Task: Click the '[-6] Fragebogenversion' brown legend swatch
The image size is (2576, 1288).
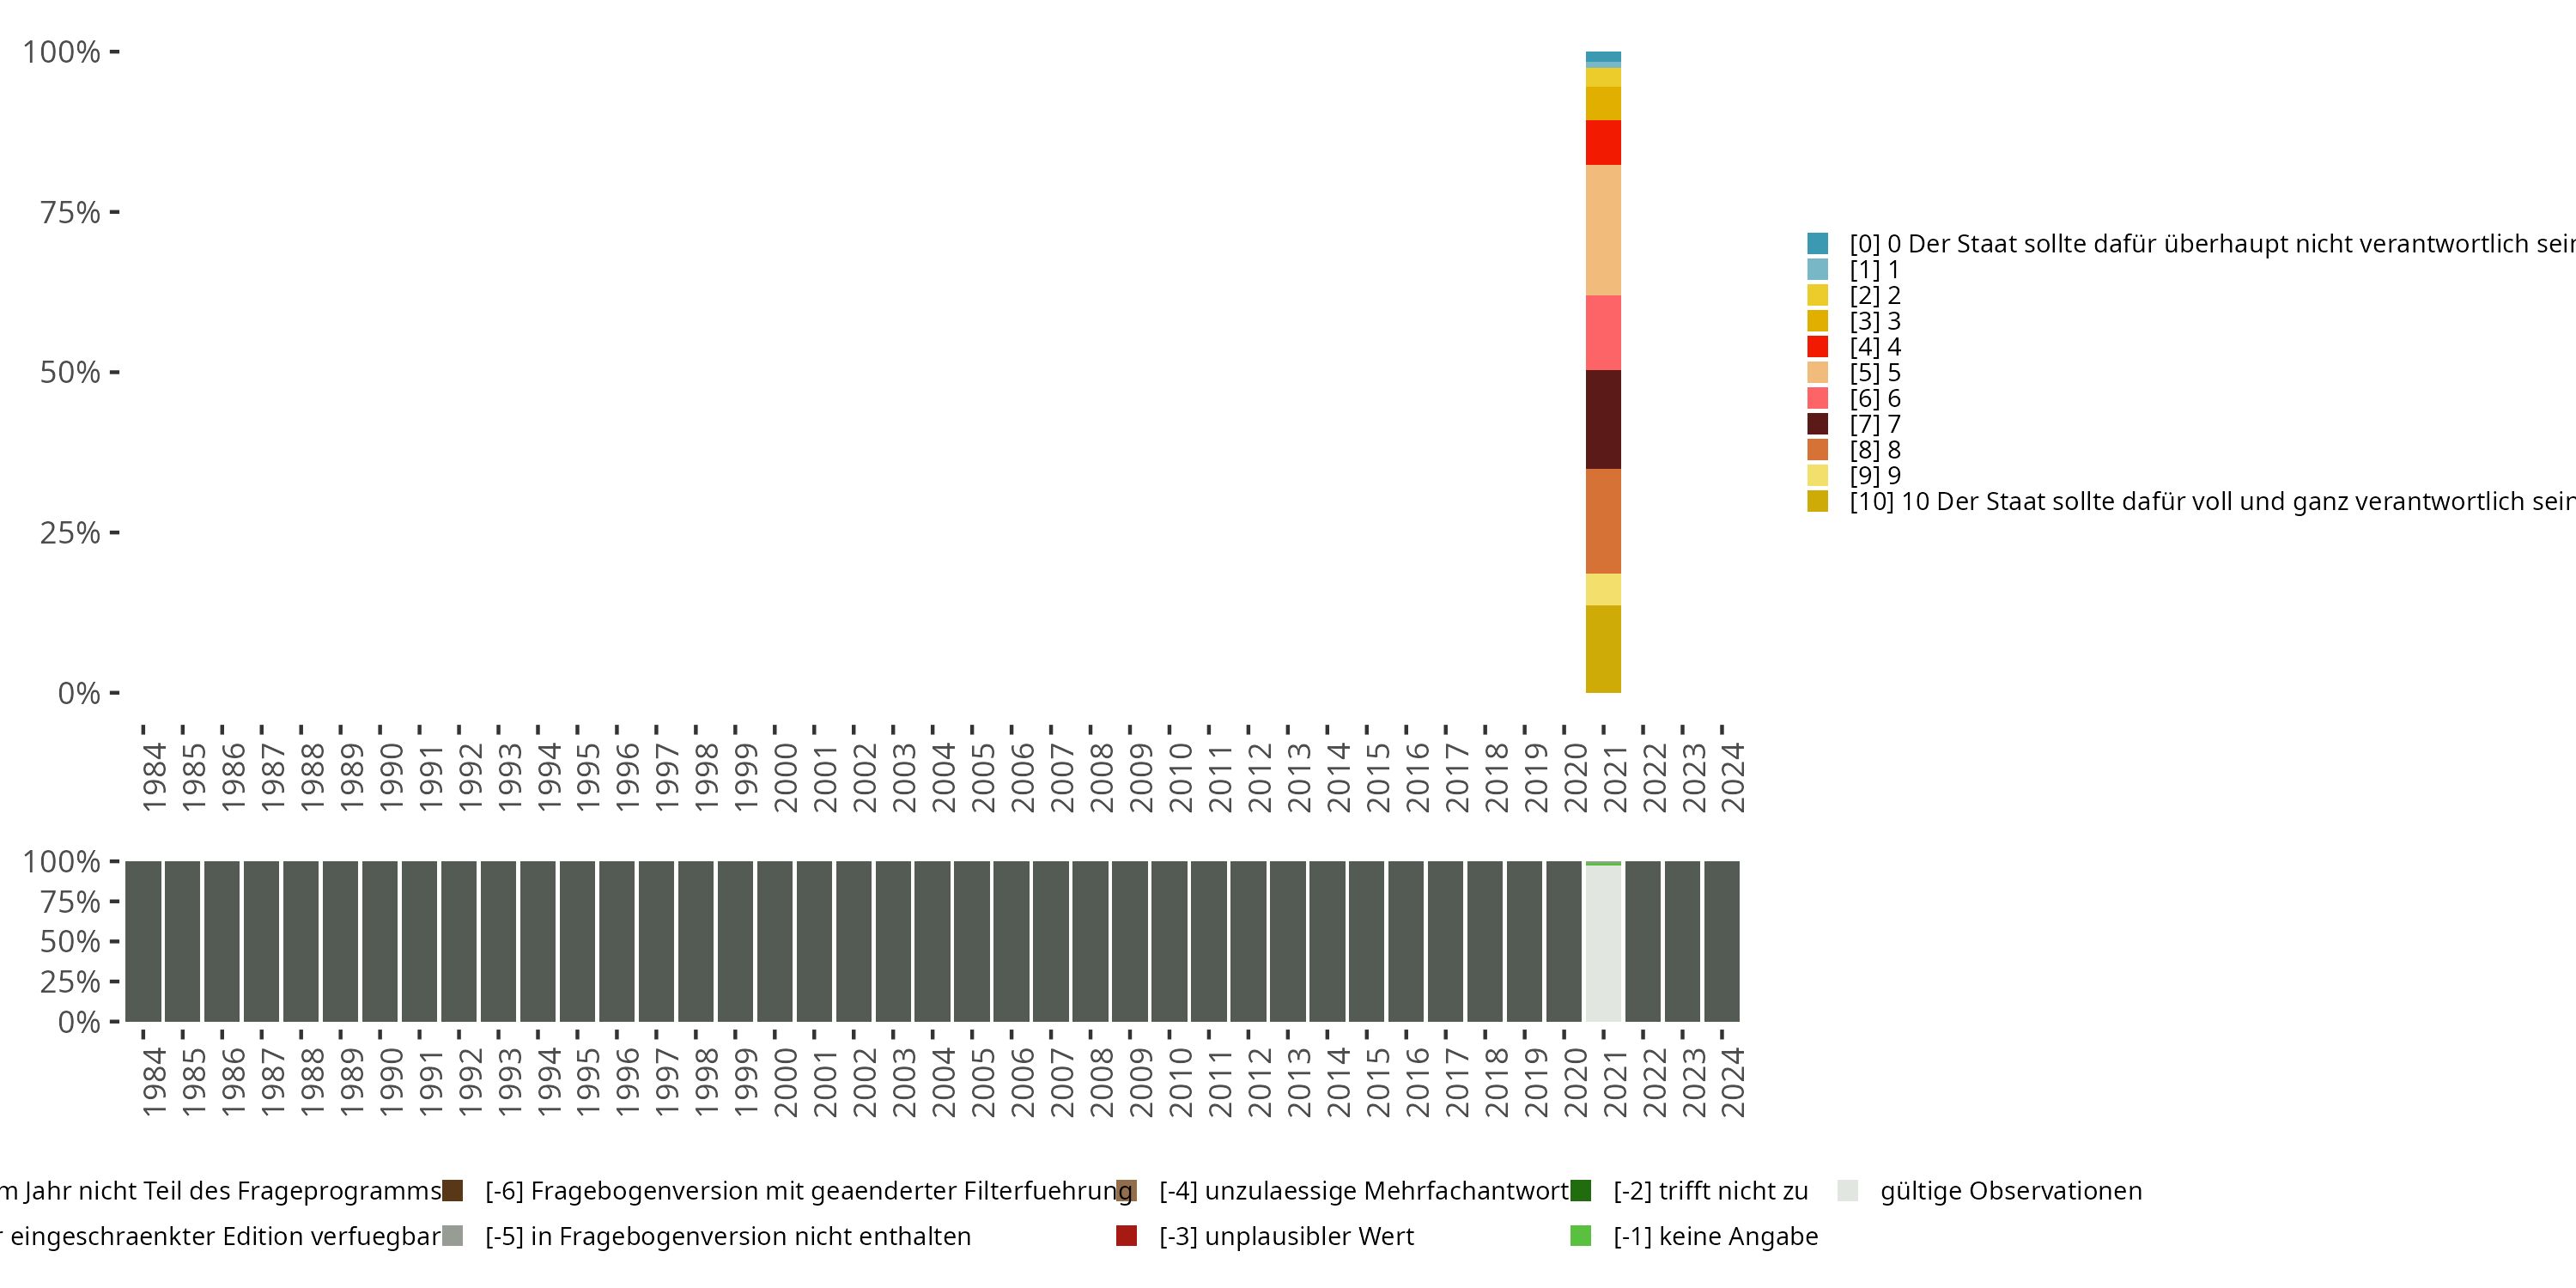Action: [x=452, y=1191]
